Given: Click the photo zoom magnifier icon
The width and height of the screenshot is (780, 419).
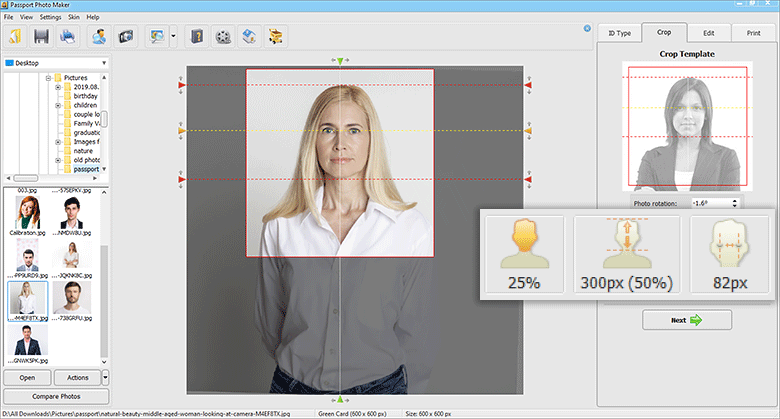Looking at the screenshot, I should coord(157,36).
